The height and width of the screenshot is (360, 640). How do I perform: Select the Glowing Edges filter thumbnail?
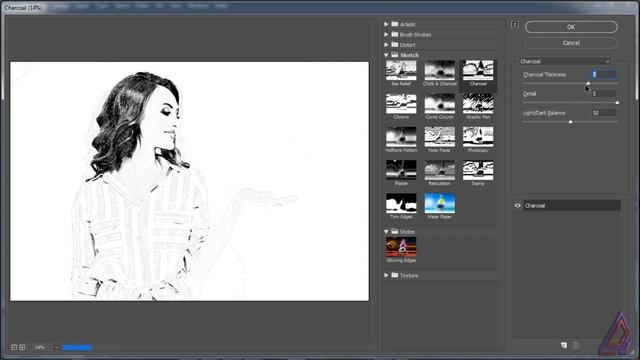[401, 247]
